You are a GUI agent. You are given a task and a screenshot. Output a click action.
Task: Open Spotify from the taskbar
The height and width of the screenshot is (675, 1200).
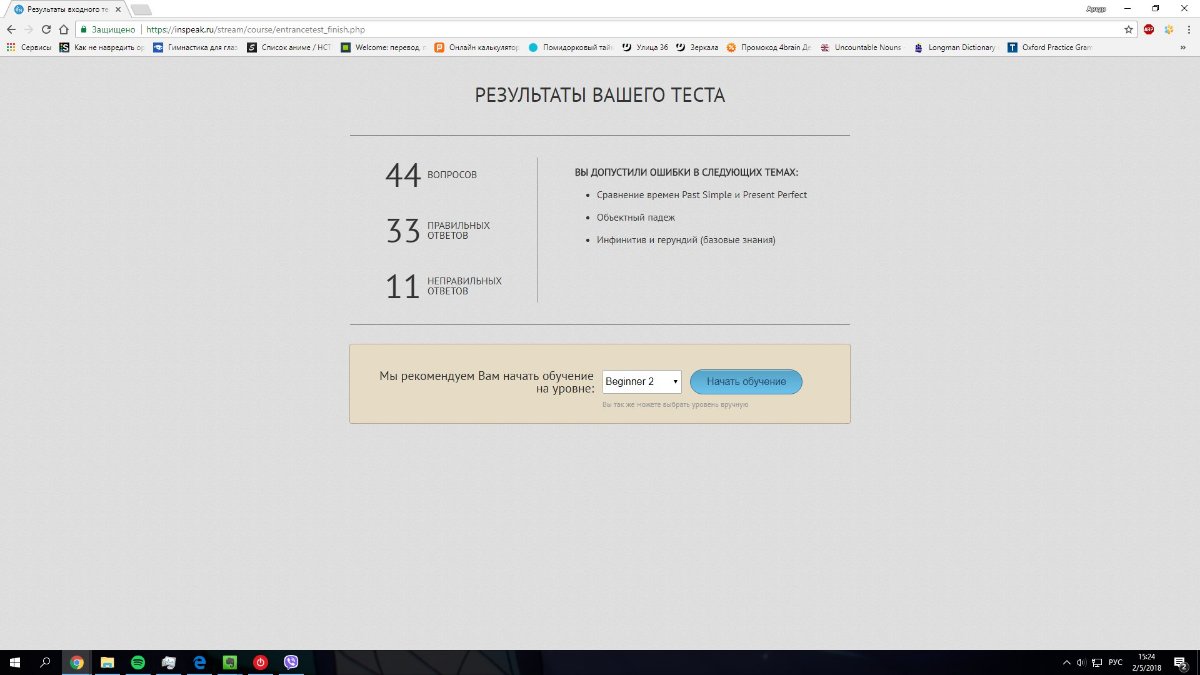[x=138, y=662]
